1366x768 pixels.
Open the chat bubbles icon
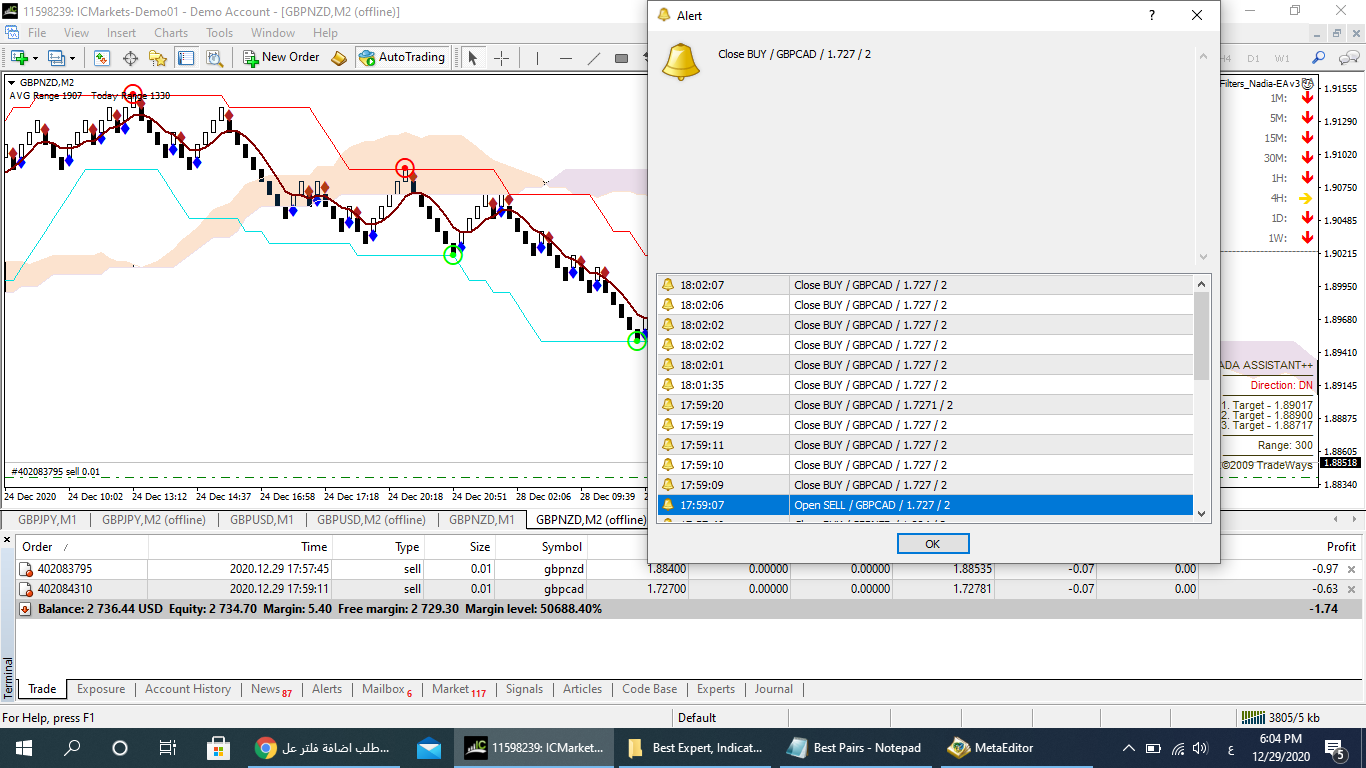(1347, 58)
